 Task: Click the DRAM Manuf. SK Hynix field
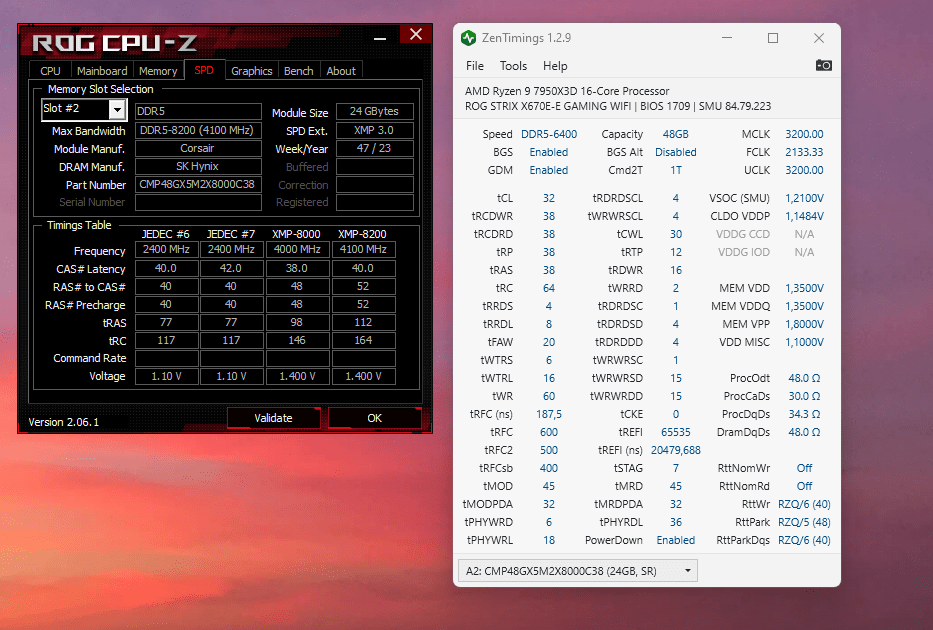tap(198, 166)
